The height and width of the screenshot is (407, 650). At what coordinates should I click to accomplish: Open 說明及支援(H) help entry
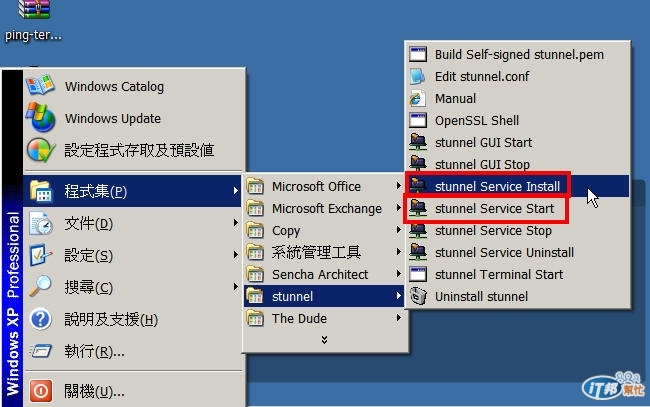coord(133,319)
